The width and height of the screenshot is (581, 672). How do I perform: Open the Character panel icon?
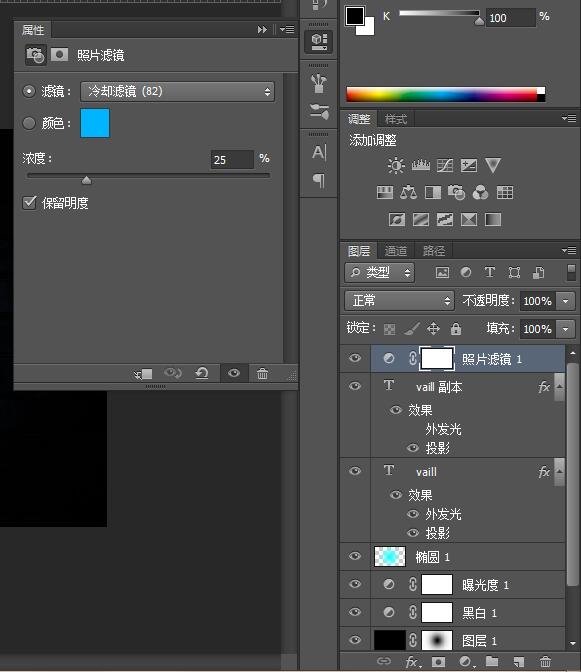tap(319, 152)
